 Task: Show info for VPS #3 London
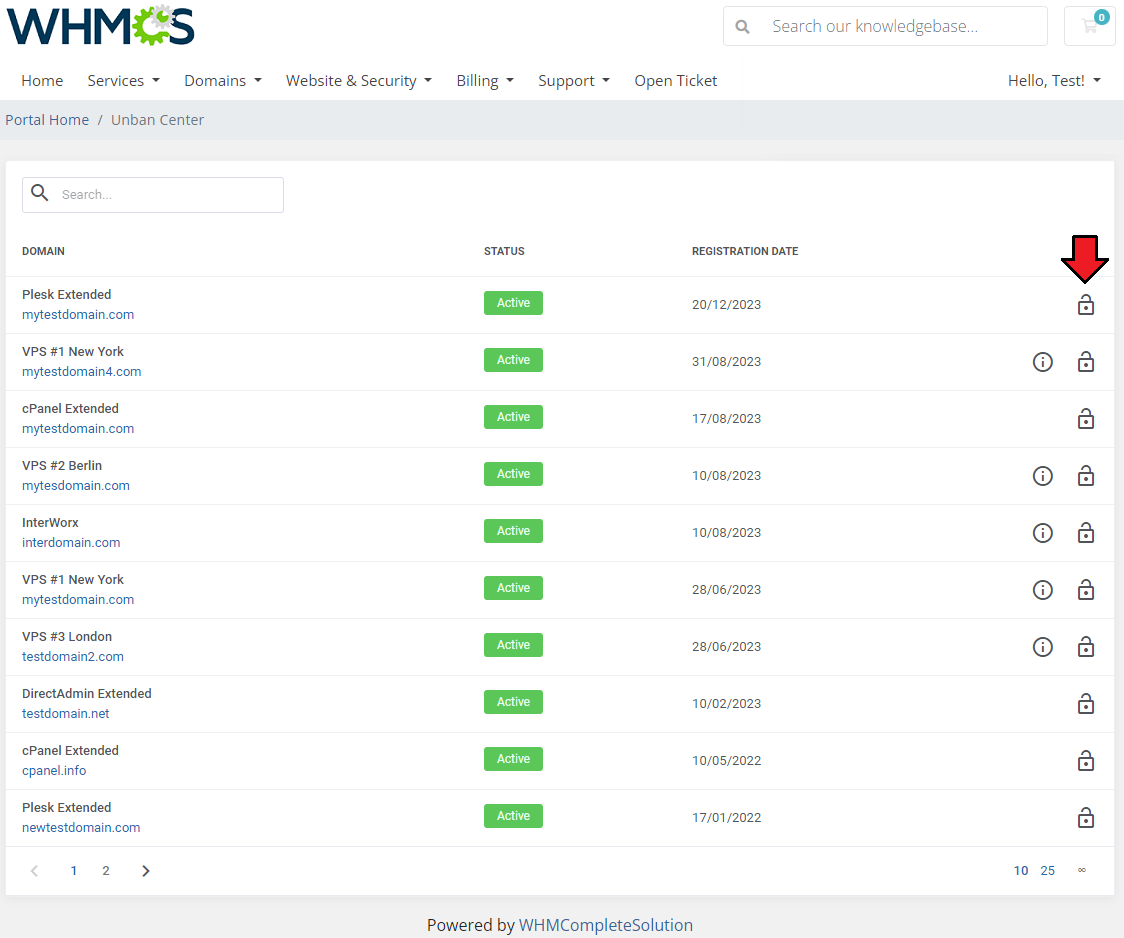coord(1042,646)
